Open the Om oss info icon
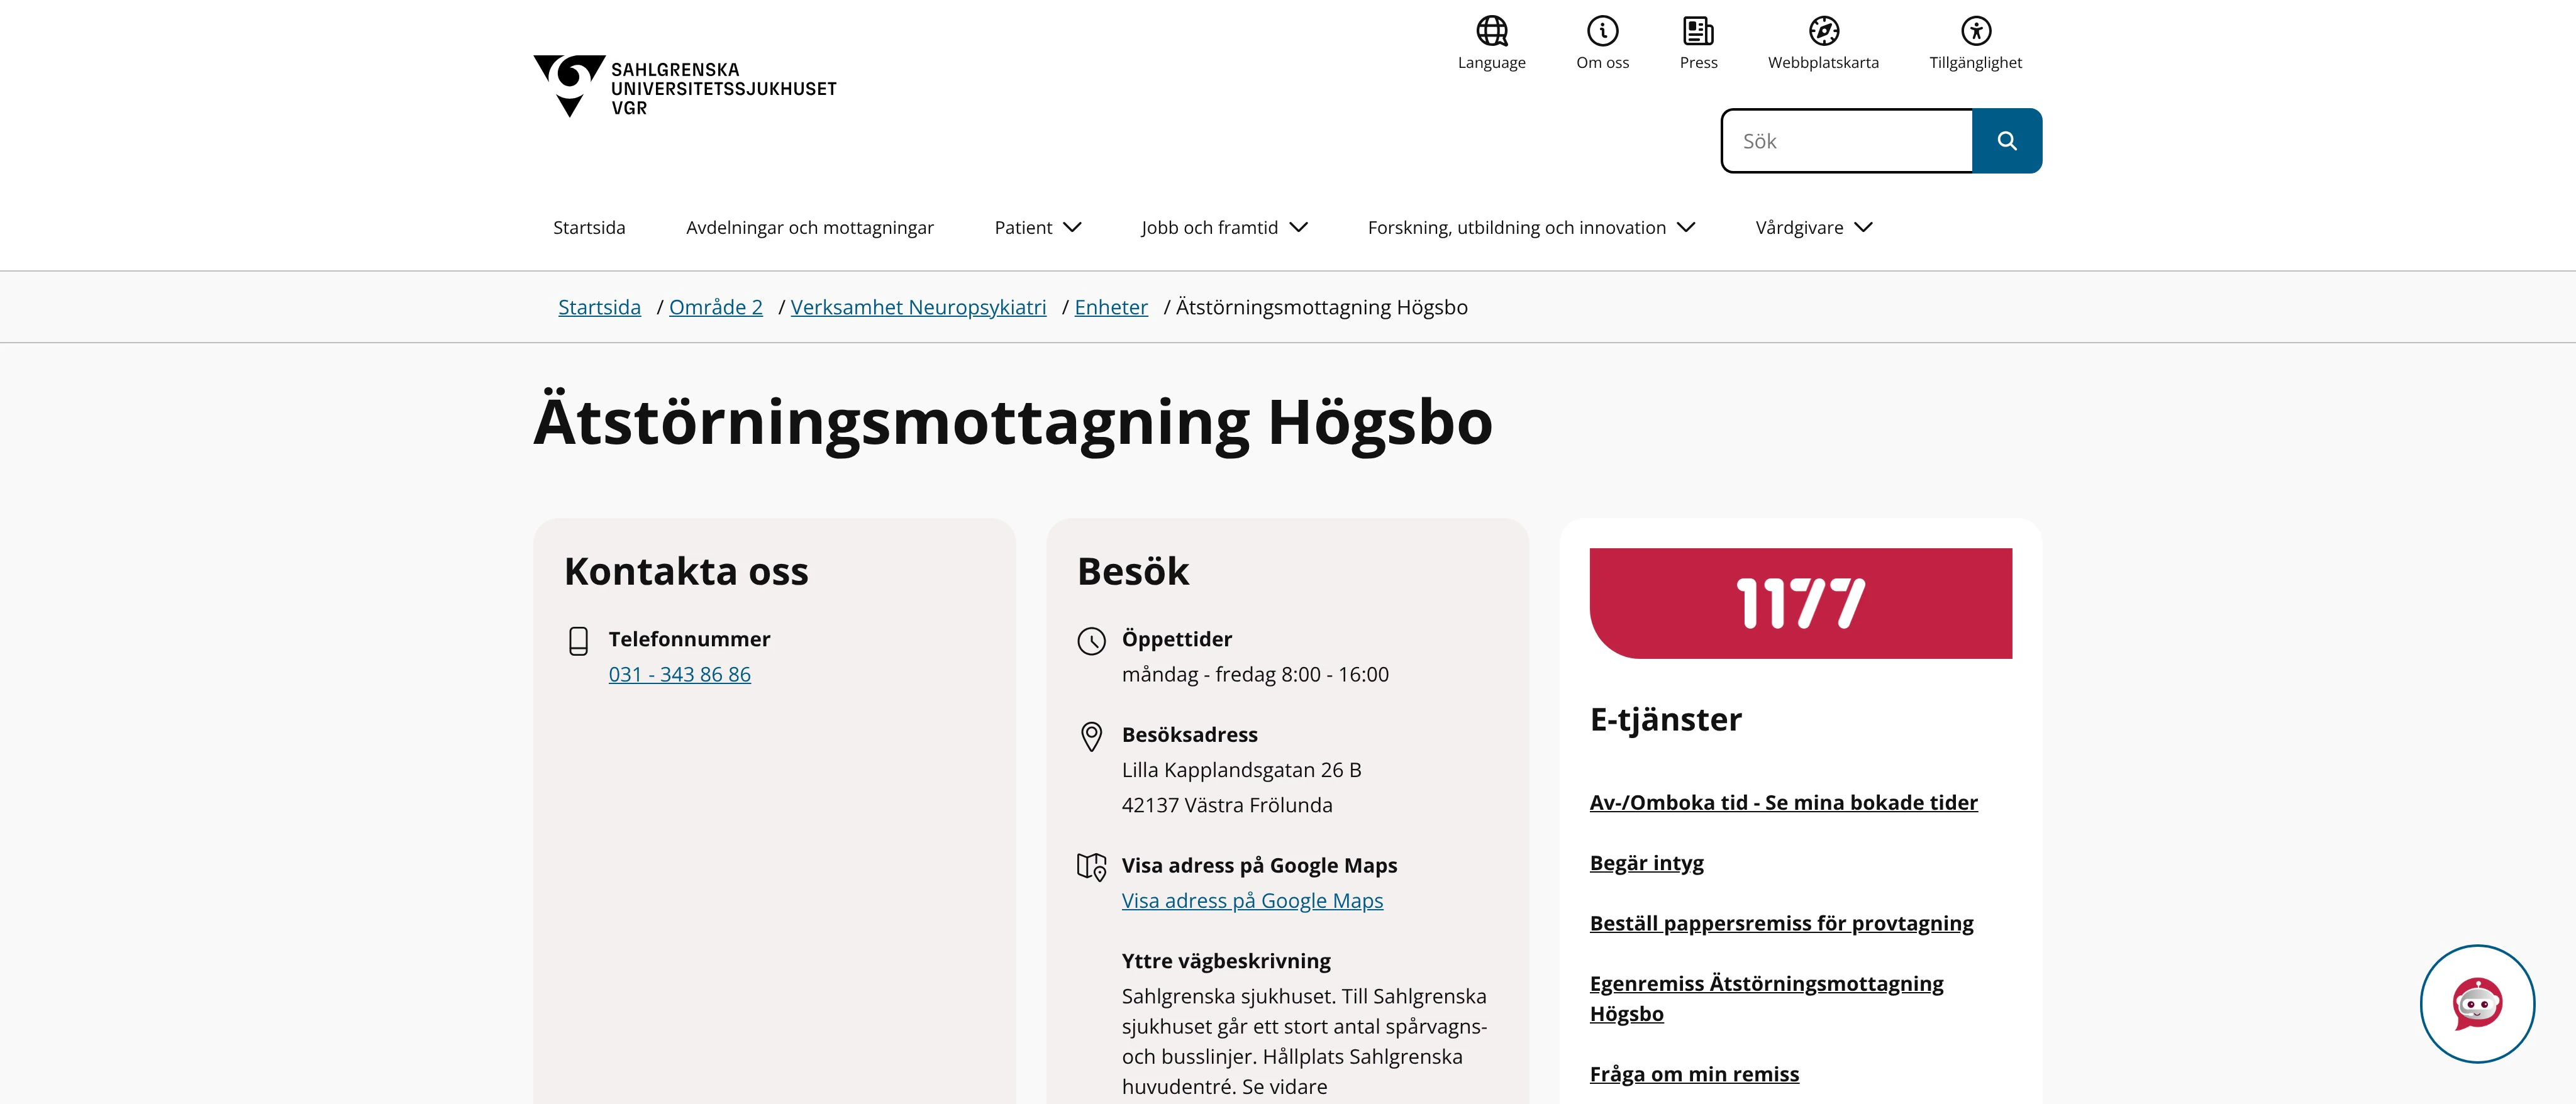 coord(1602,31)
